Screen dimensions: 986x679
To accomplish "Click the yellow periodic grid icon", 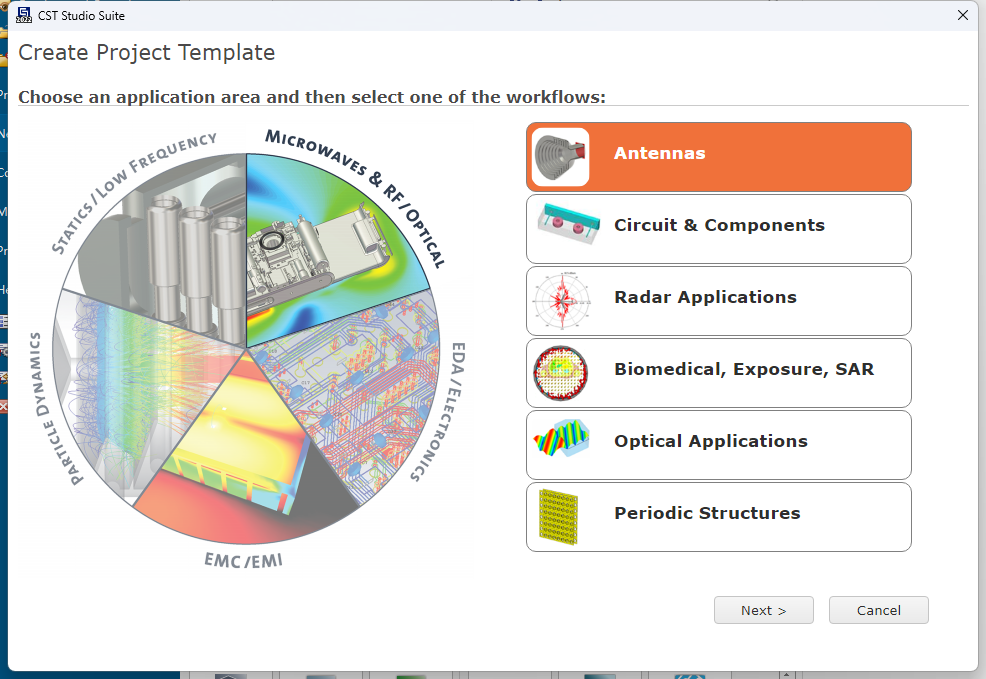I will pyautogui.click(x=558, y=517).
